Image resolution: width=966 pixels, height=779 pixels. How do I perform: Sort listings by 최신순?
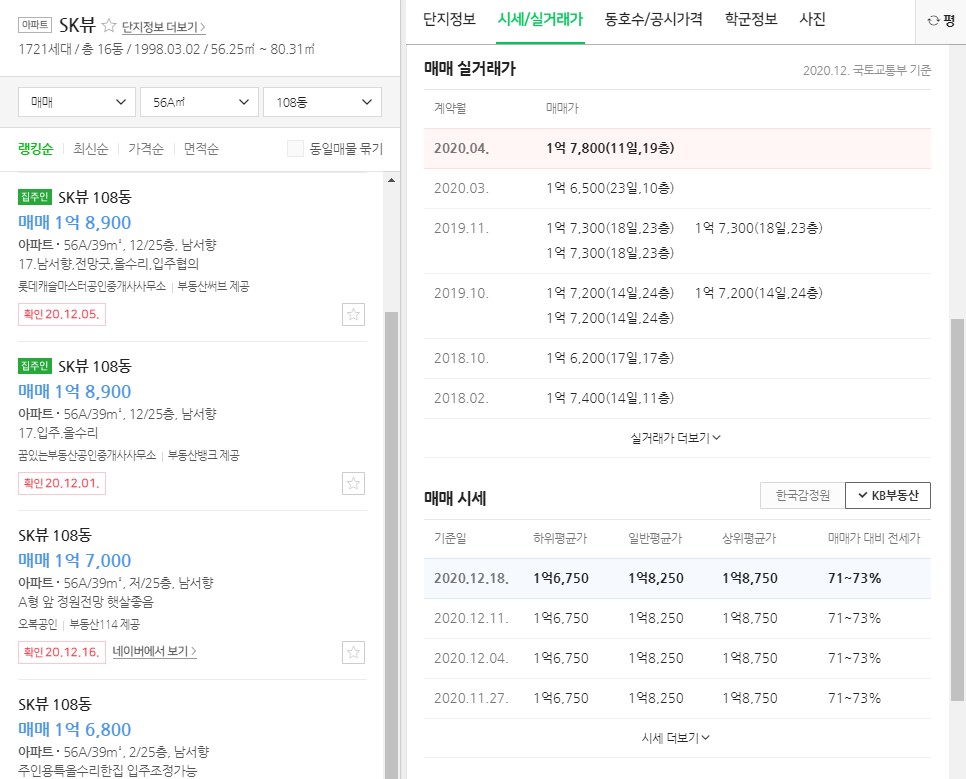91,149
